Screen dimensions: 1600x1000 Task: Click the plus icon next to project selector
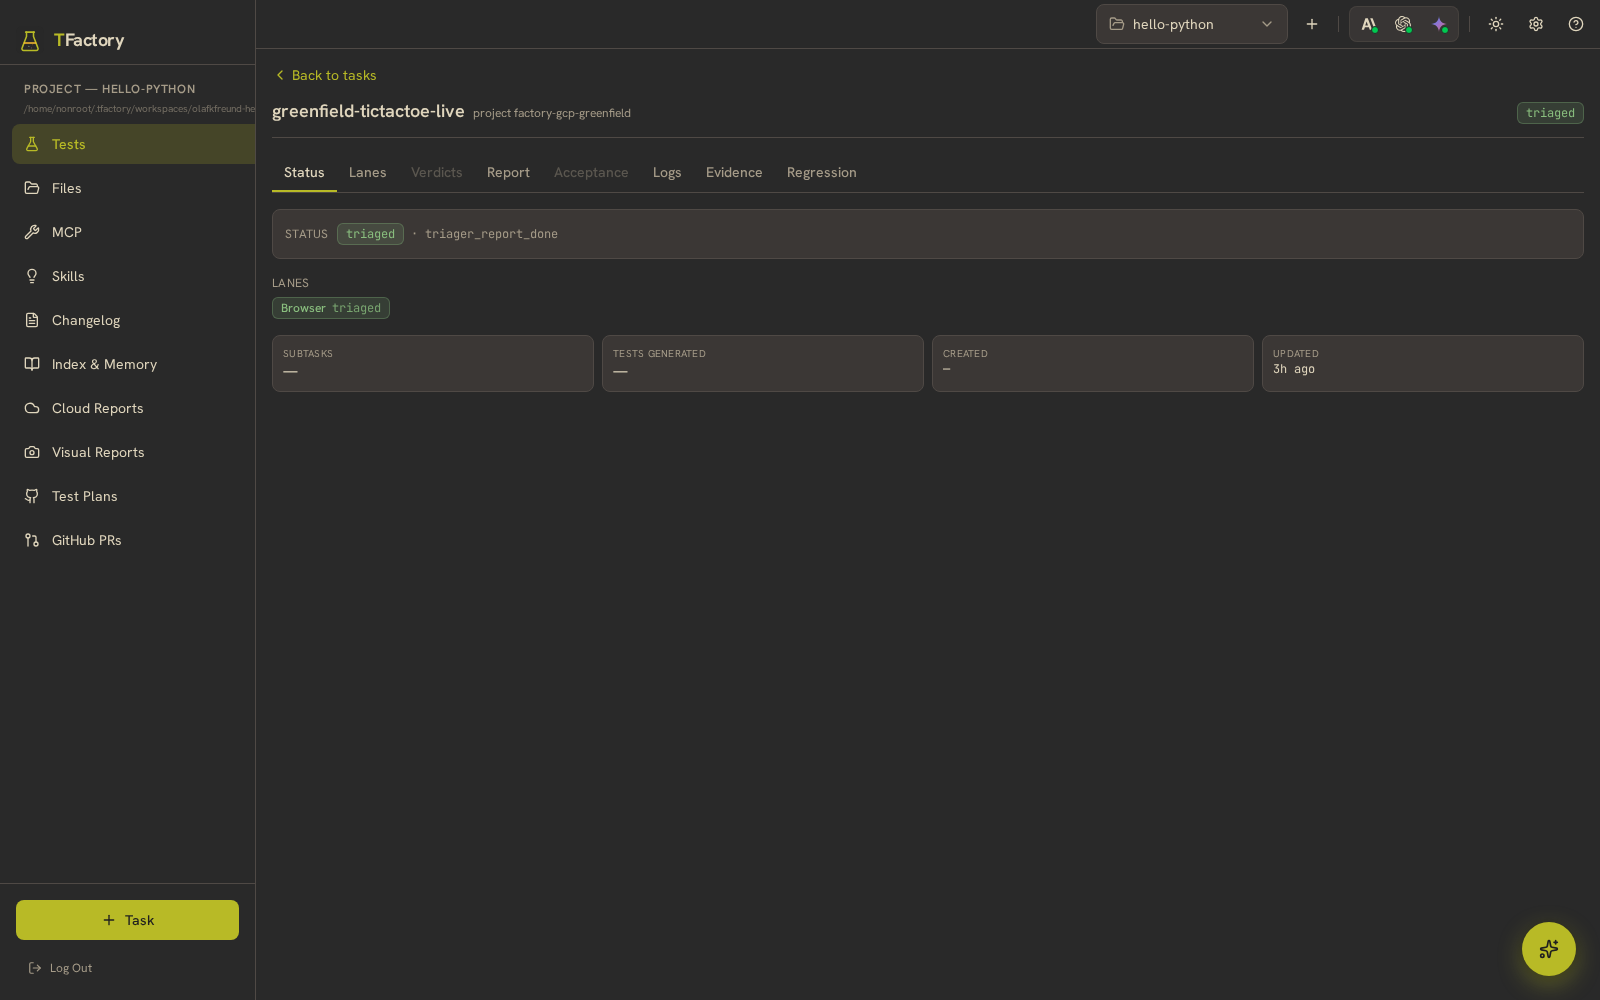[x=1312, y=24]
